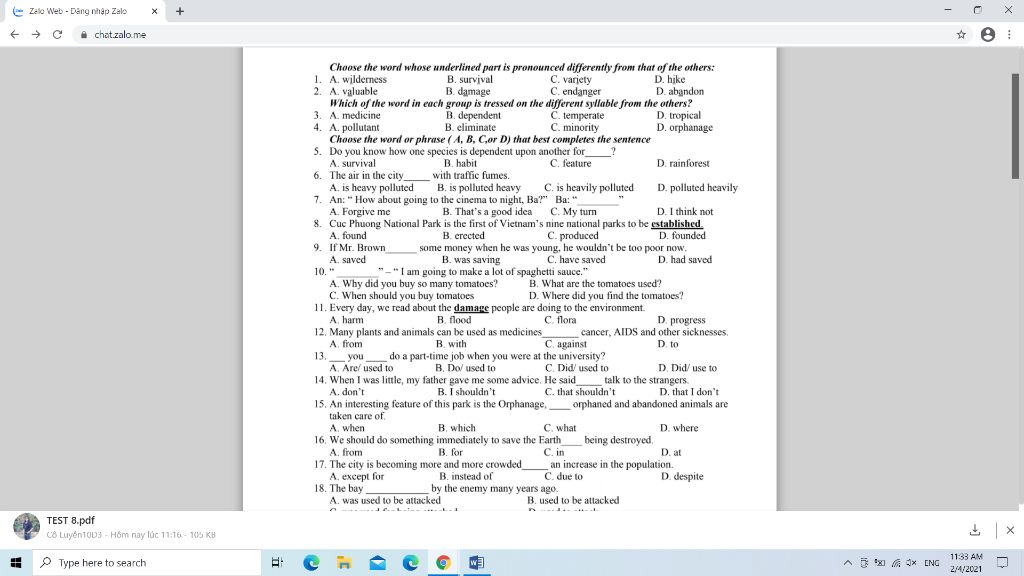Close the TEST 8.pdf preview
1024x576 pixels.
pyautogui.click(x=1010, y=530)
